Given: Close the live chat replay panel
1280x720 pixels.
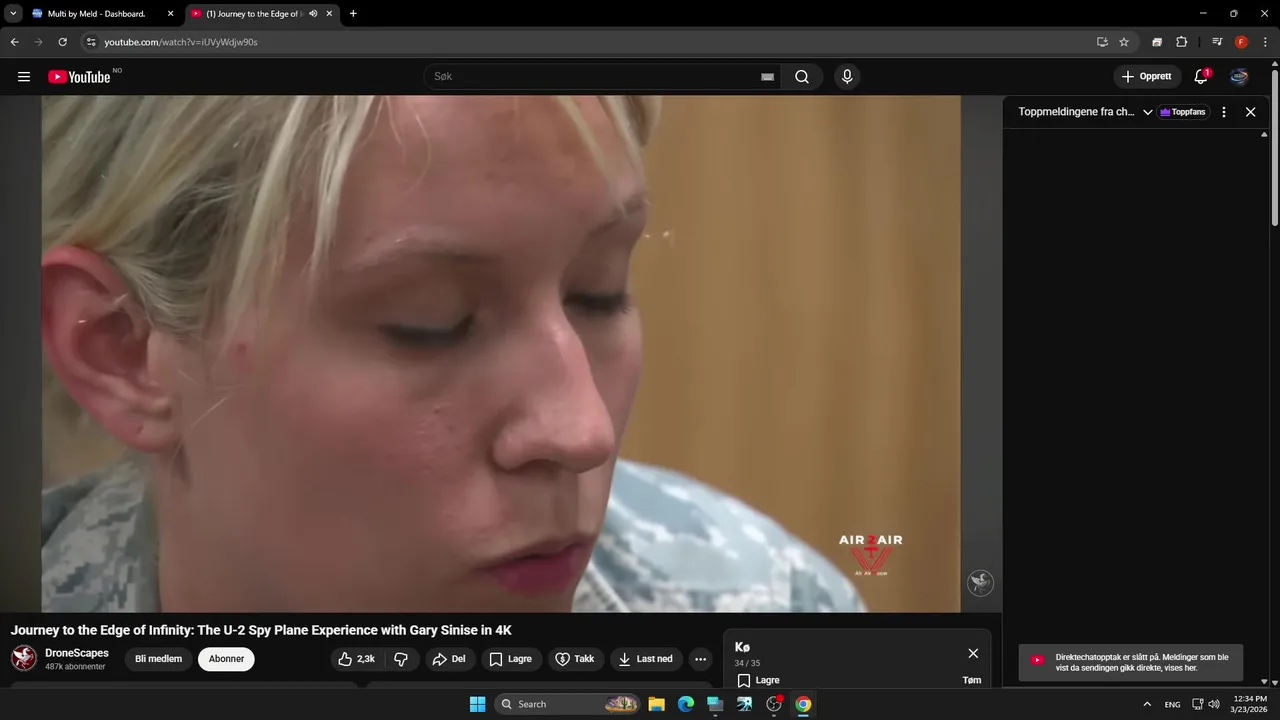Looking at the screenshot, I should 1250,112.
